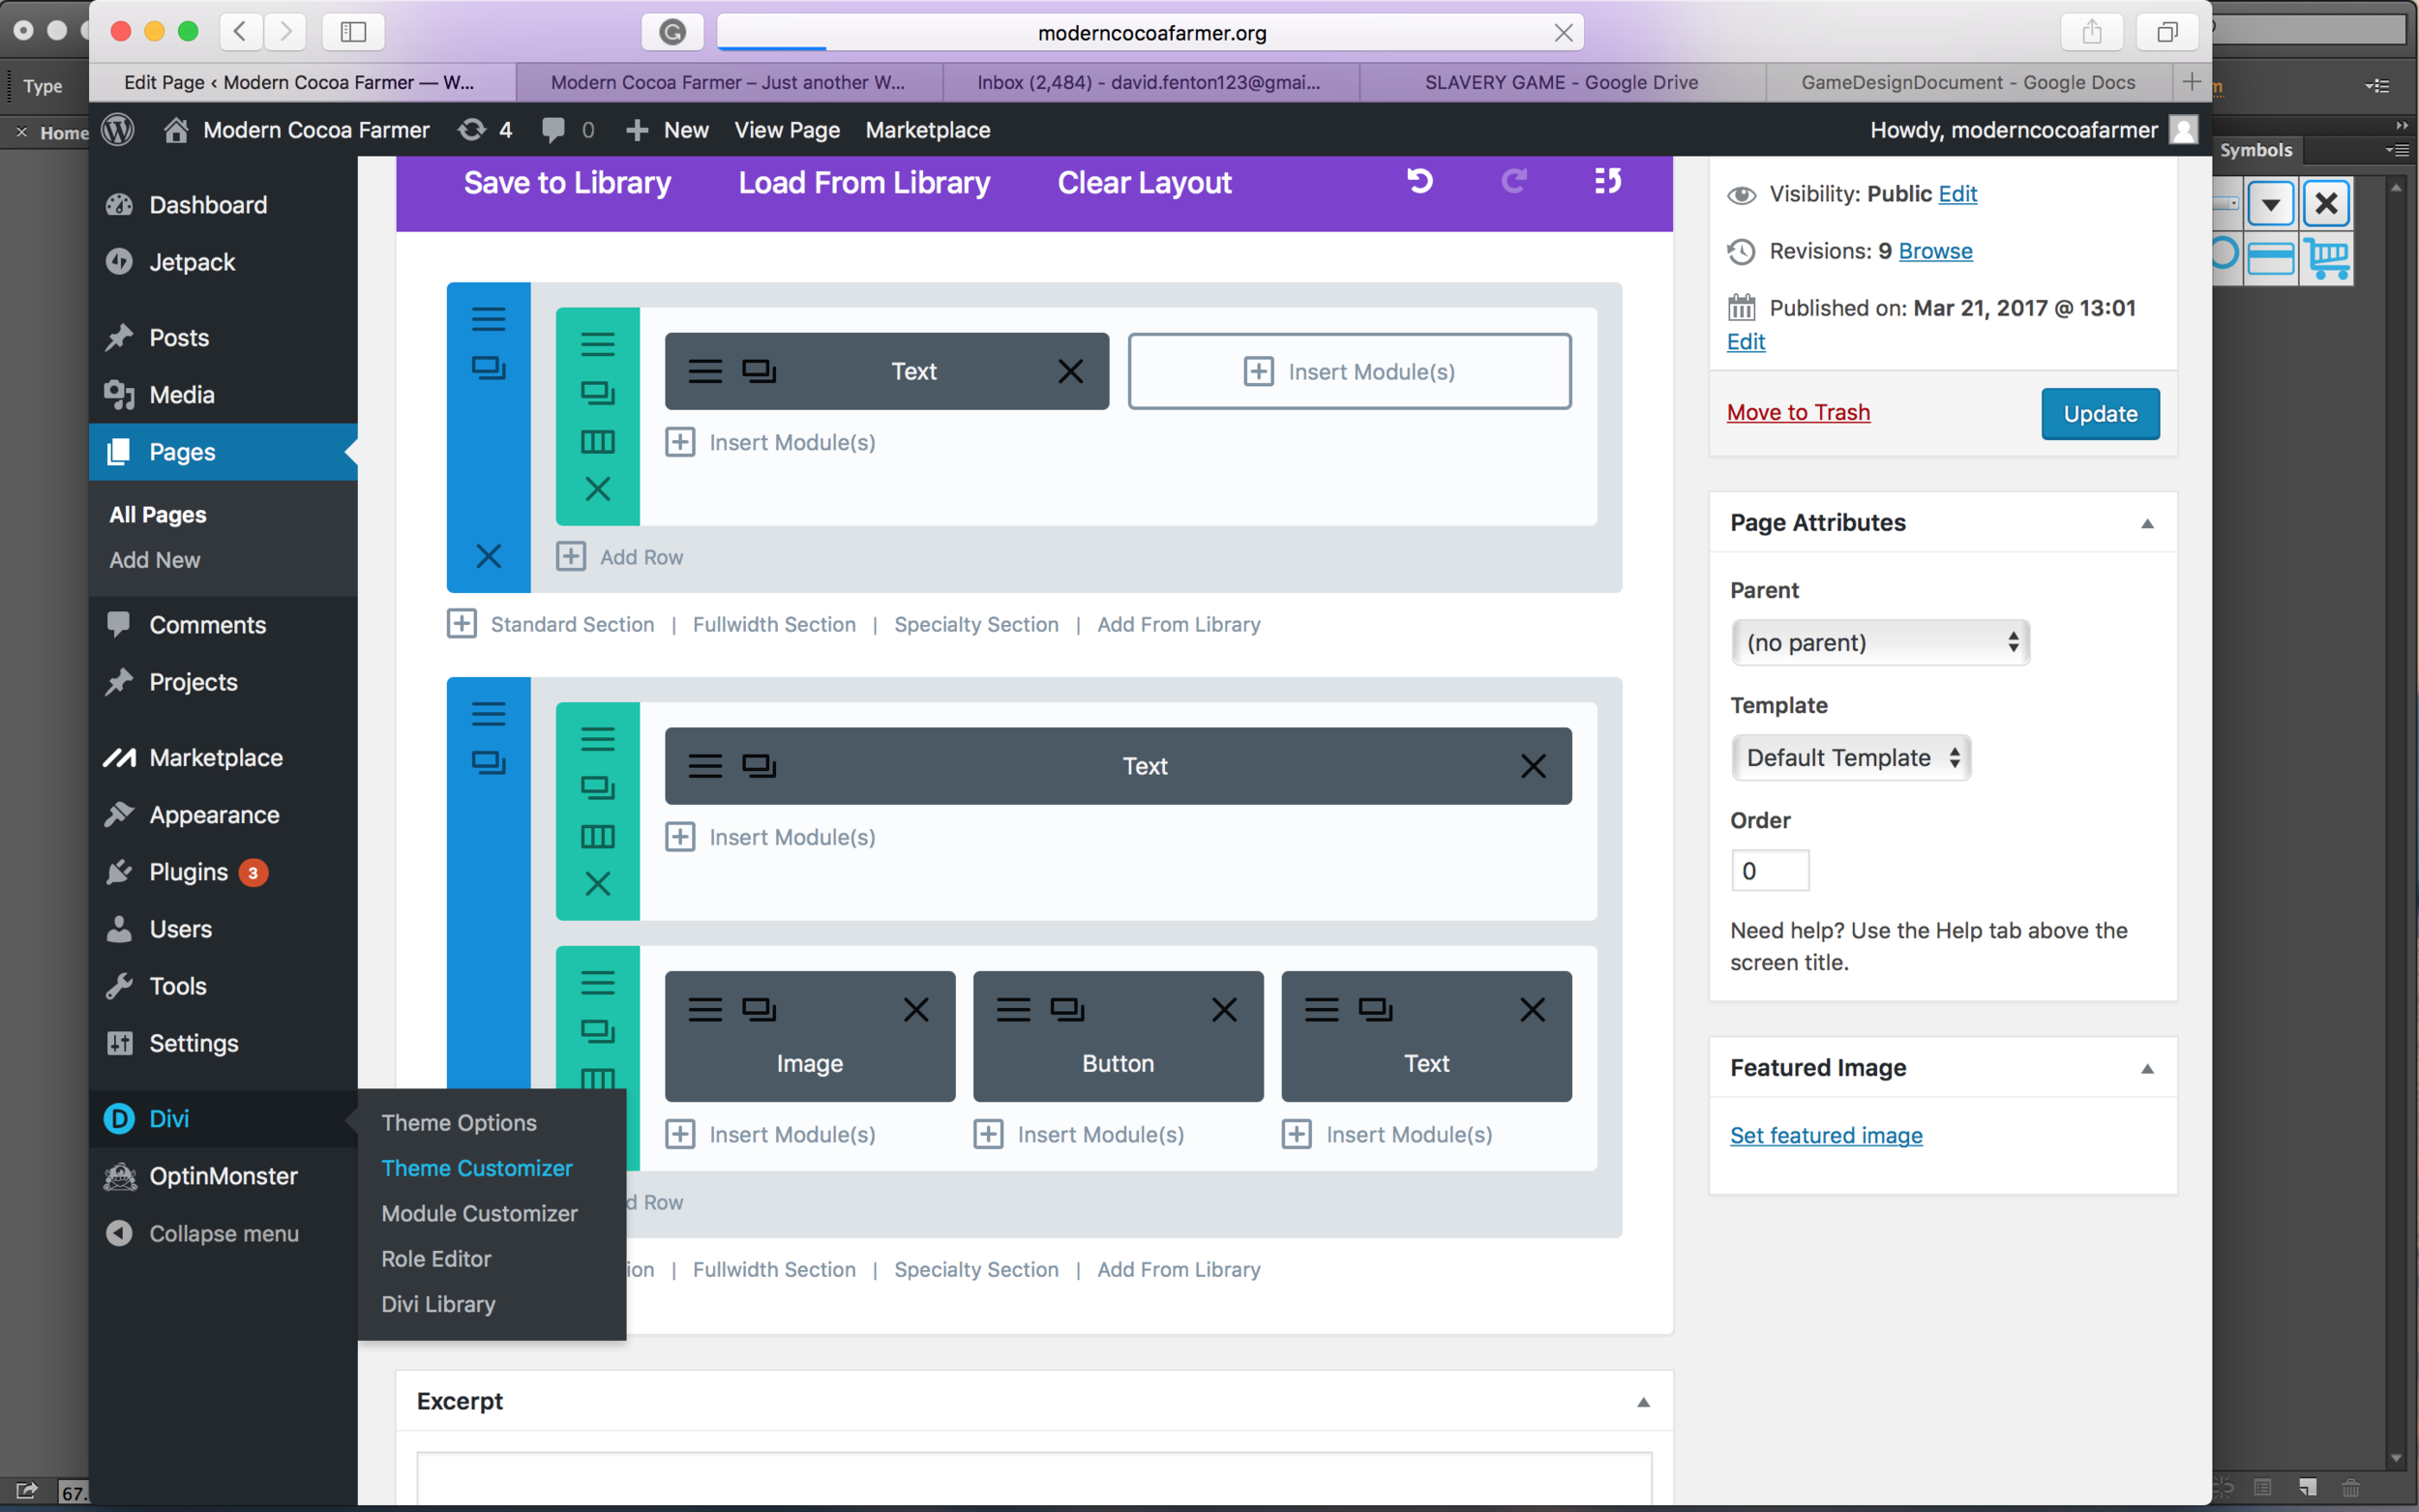Collapse the Page Attributes panel
Screen dimensions: 2419x1512
tap(2146, 523)
